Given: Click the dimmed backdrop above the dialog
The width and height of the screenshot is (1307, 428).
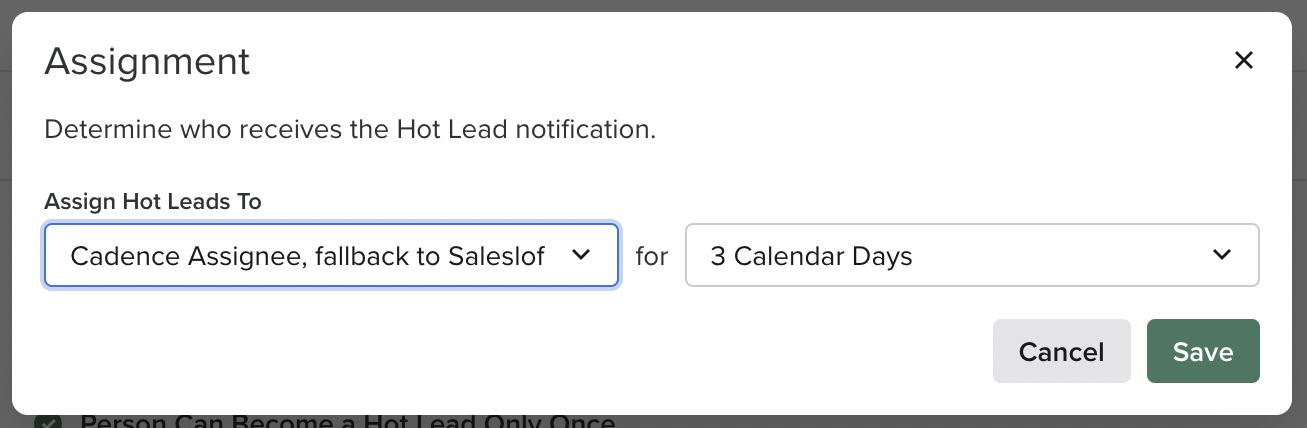Looking at the screenshot, I should point(653,5).
